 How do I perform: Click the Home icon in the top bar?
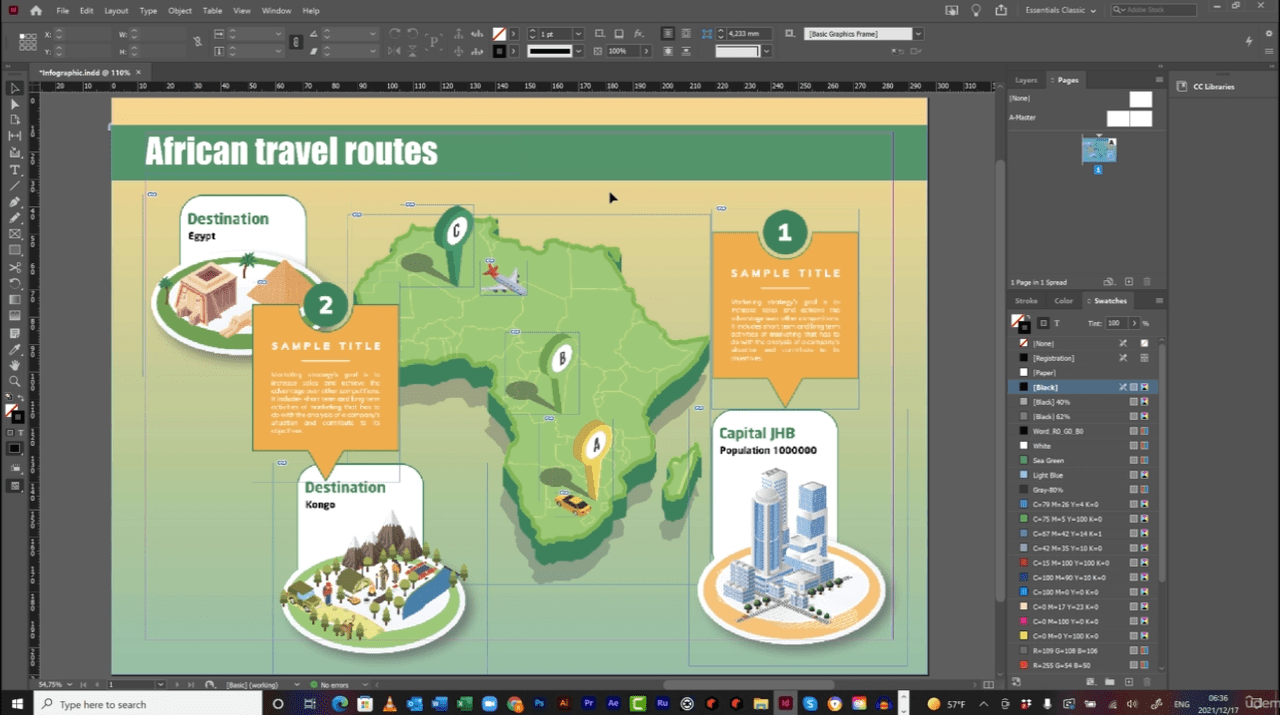36,11
